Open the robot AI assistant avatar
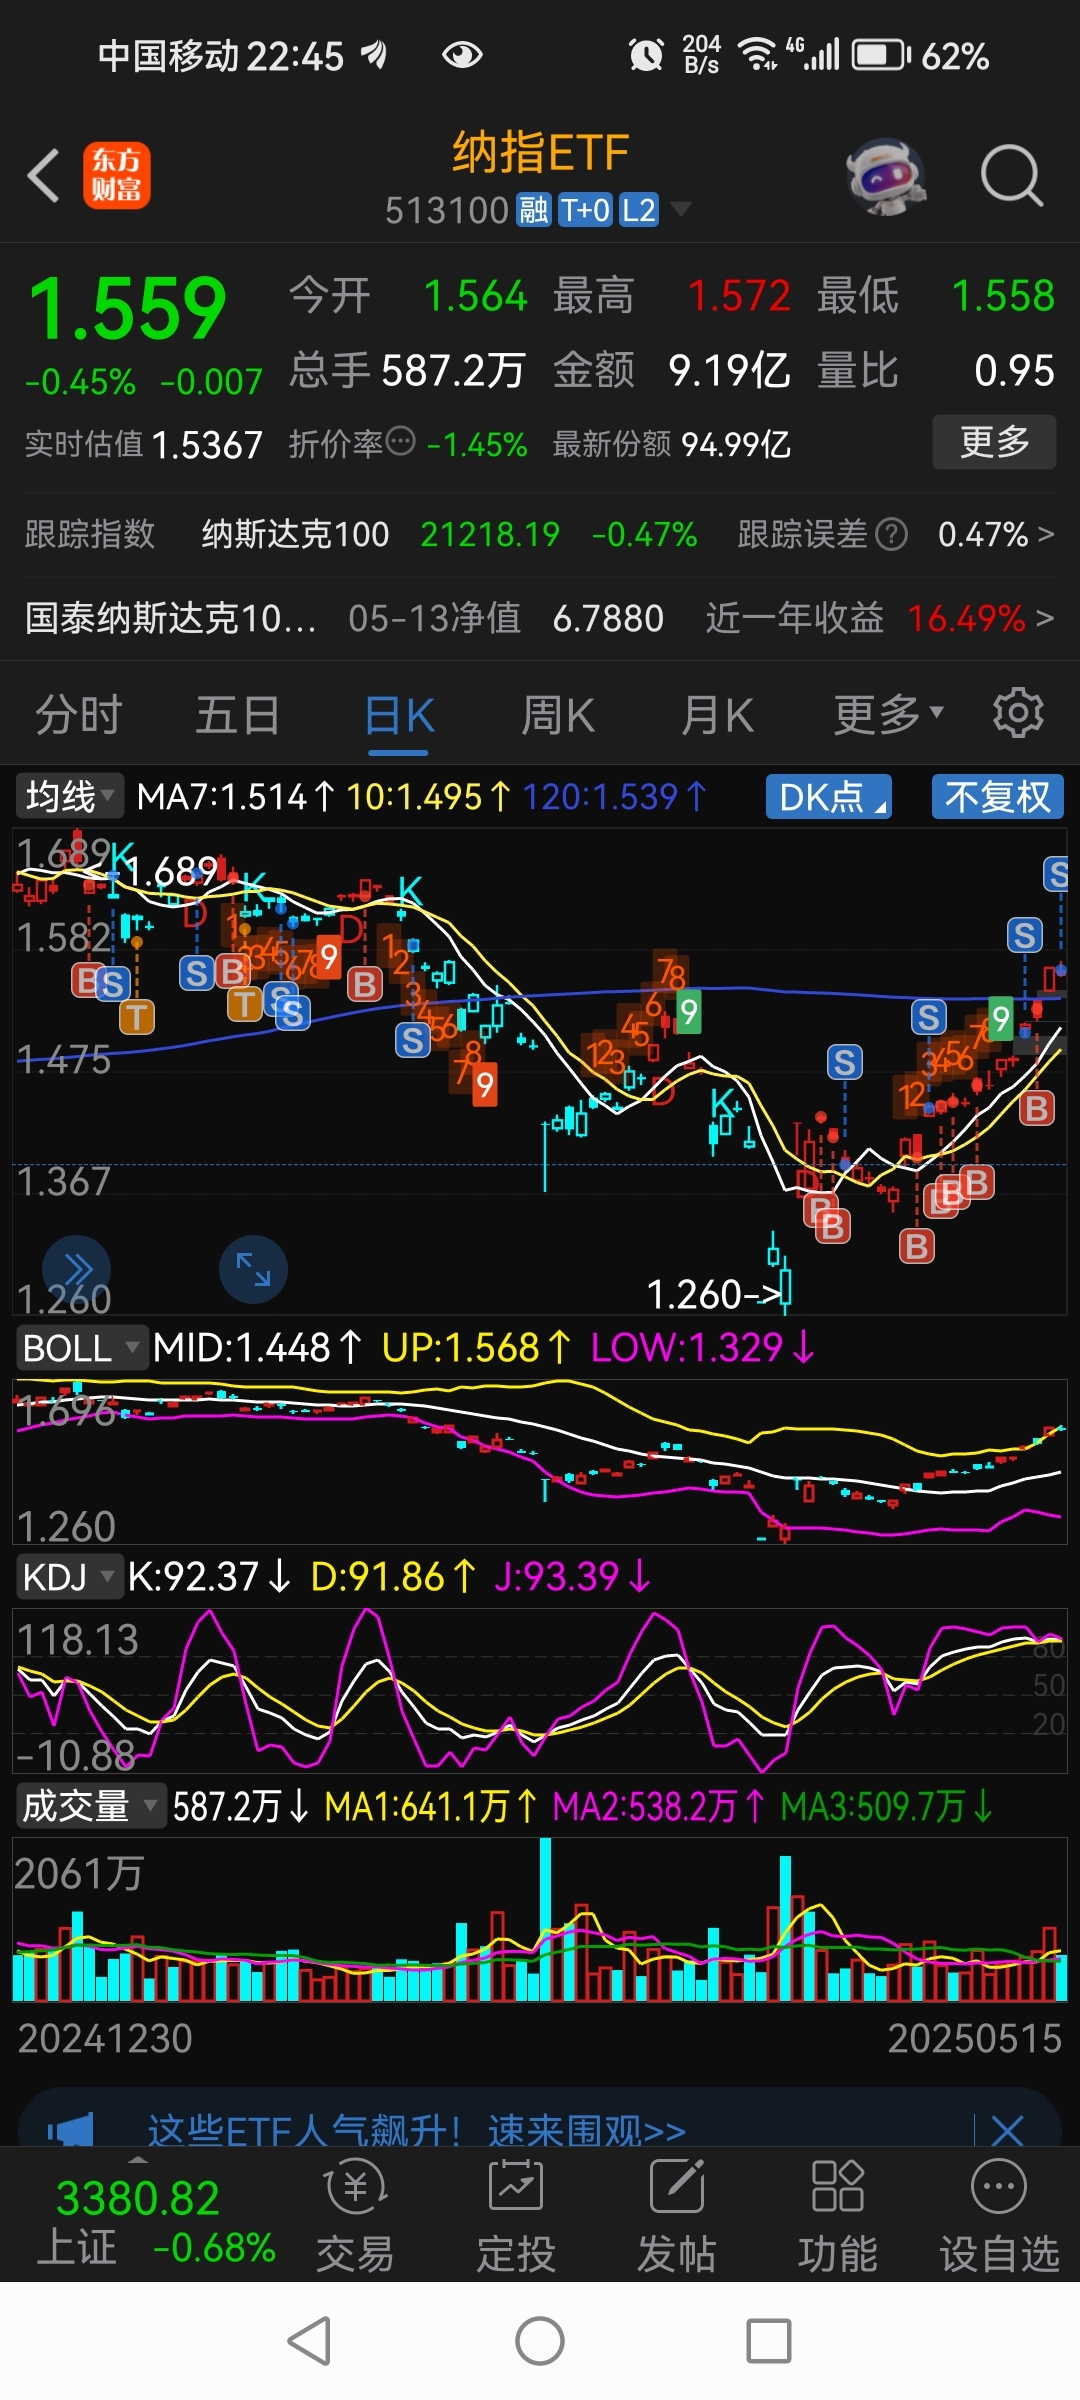This screenshot has height=2400, width=1080. tap(885, 176)
